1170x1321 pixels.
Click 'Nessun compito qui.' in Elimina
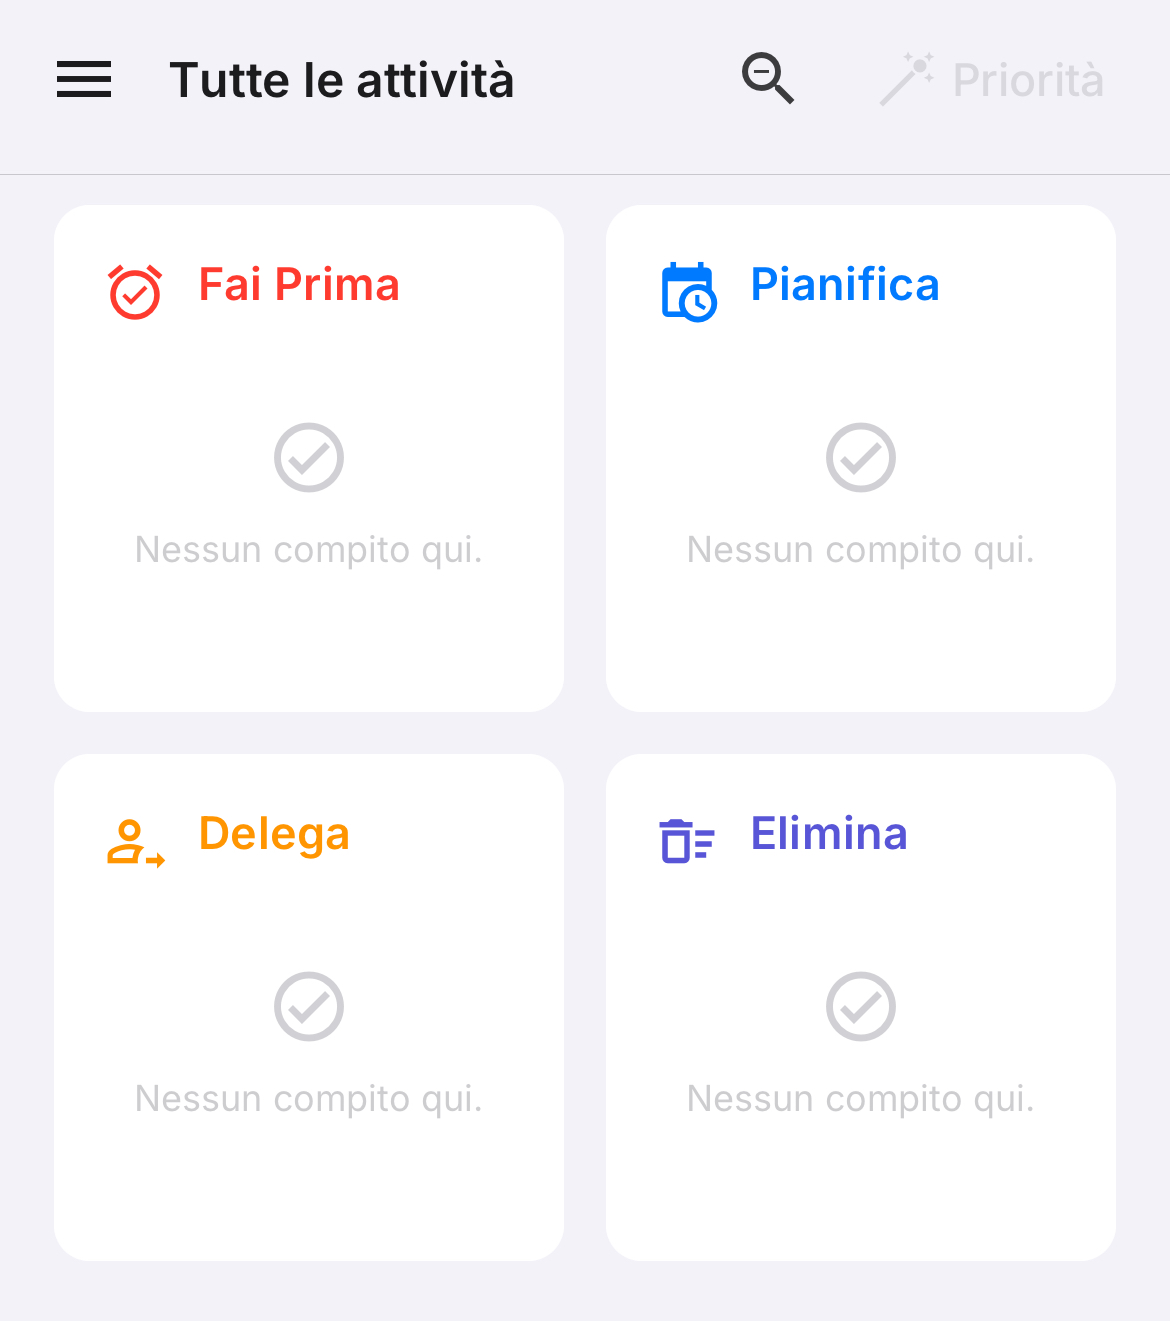(861, 1099)
